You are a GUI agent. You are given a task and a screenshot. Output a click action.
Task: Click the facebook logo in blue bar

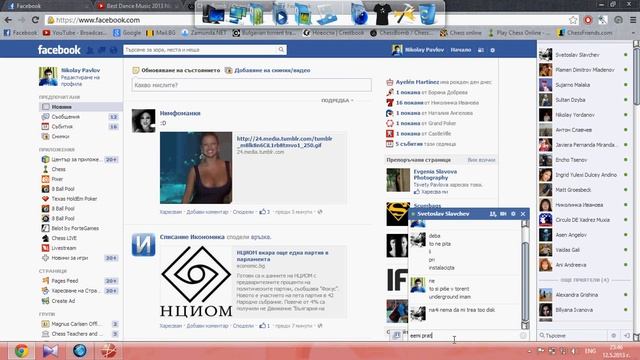(59, 50)
